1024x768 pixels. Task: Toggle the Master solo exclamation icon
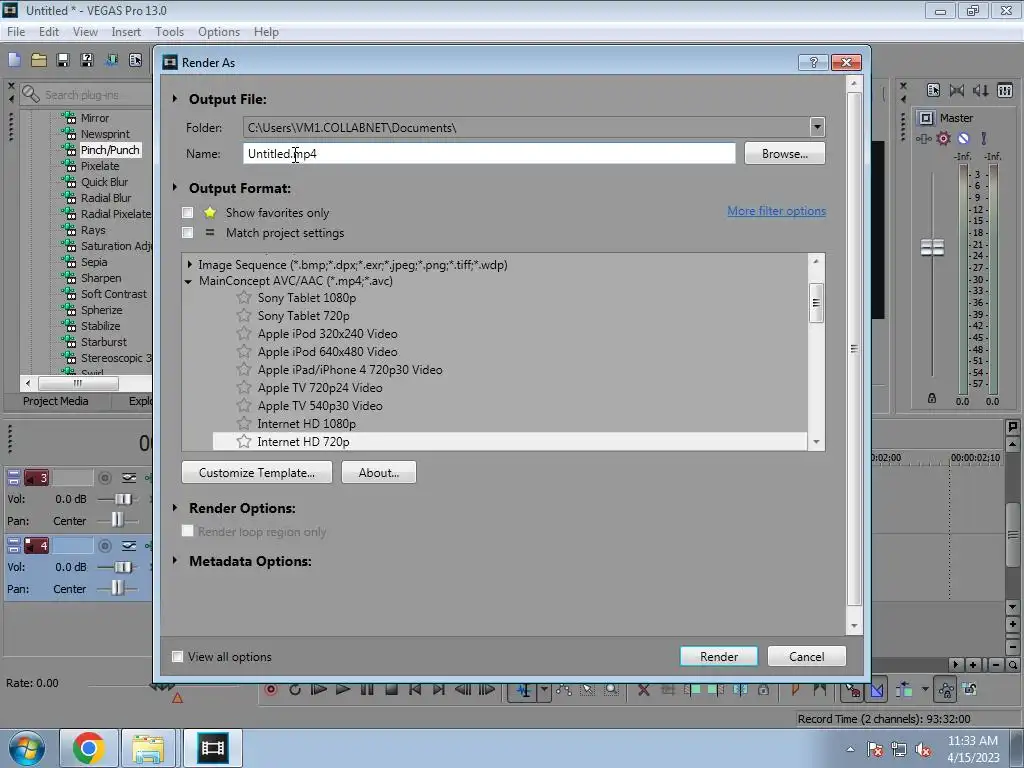pos(984,138)
